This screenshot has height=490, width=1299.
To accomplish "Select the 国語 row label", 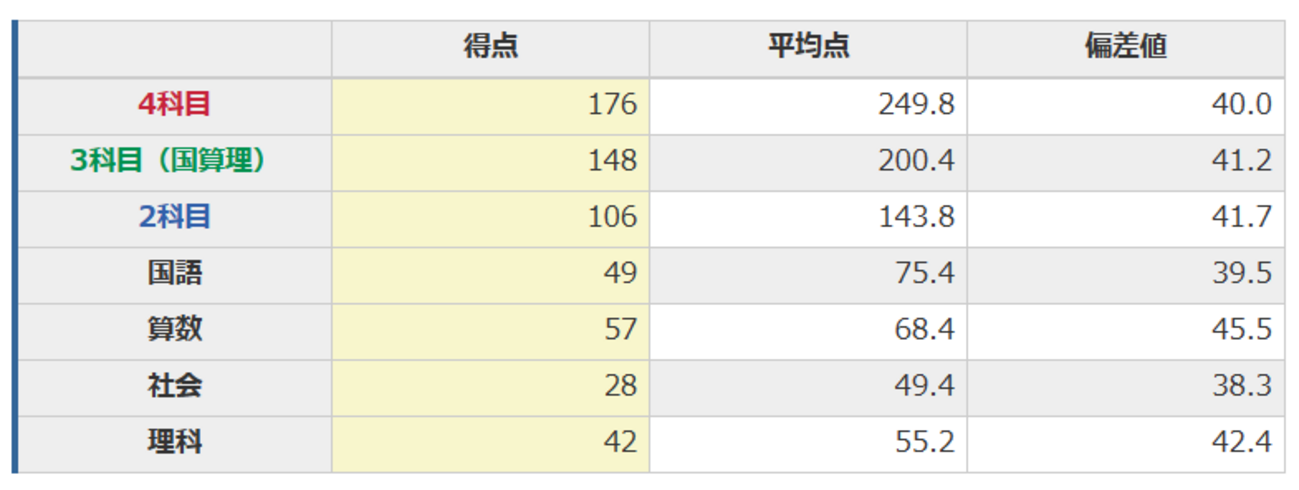I will [x=175, y=272].
